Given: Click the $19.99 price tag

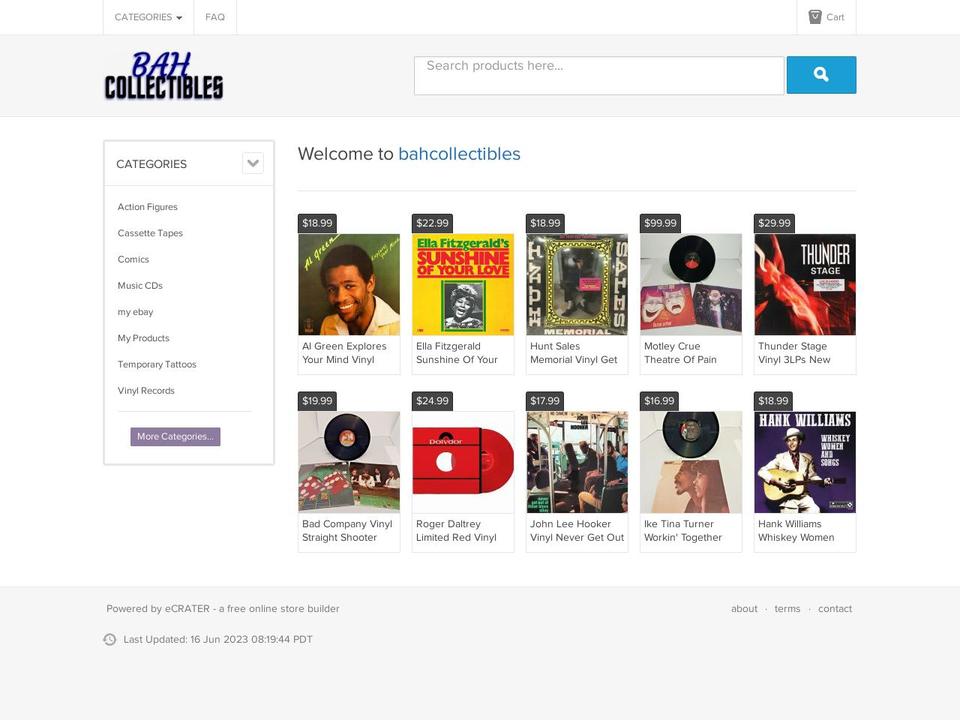Looking at the screenshot, I should pyautogui.click(x=317, y=401).
